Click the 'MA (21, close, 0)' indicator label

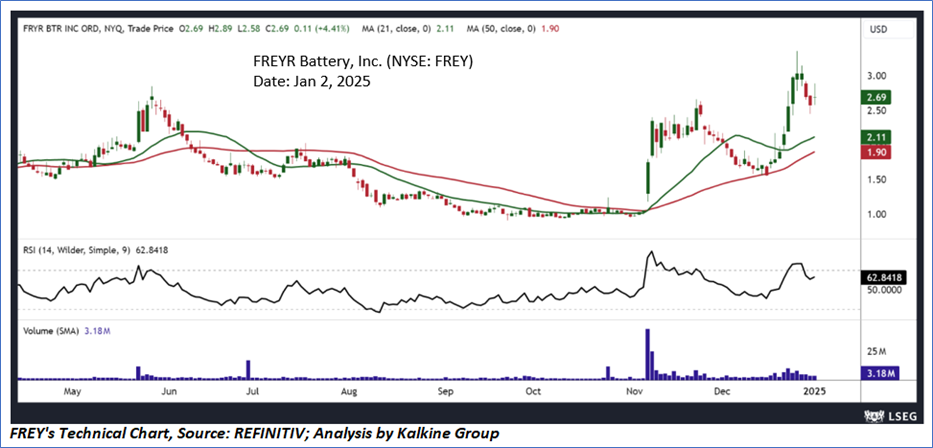tap(397, 28)
